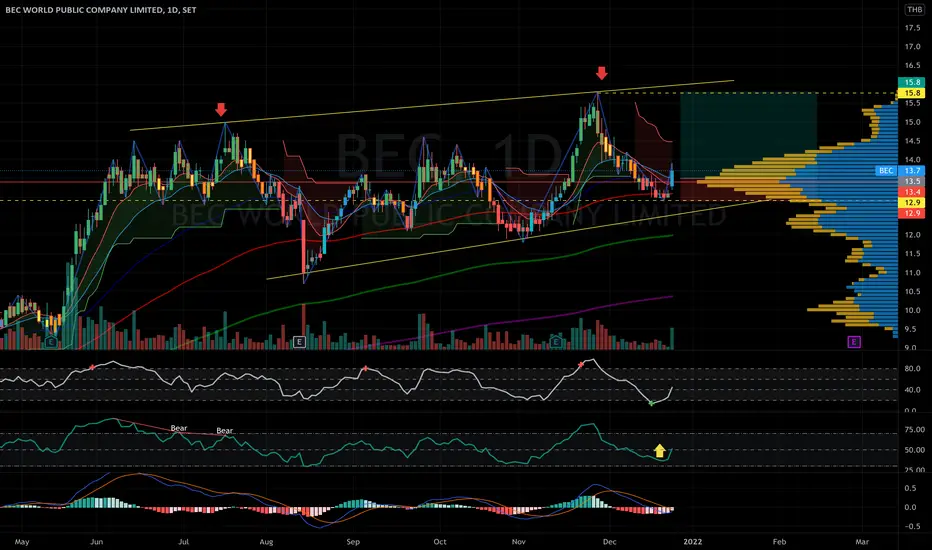Select the THB currency button
Viewport: 932px width, 550px height.
(x=914, y=10)
